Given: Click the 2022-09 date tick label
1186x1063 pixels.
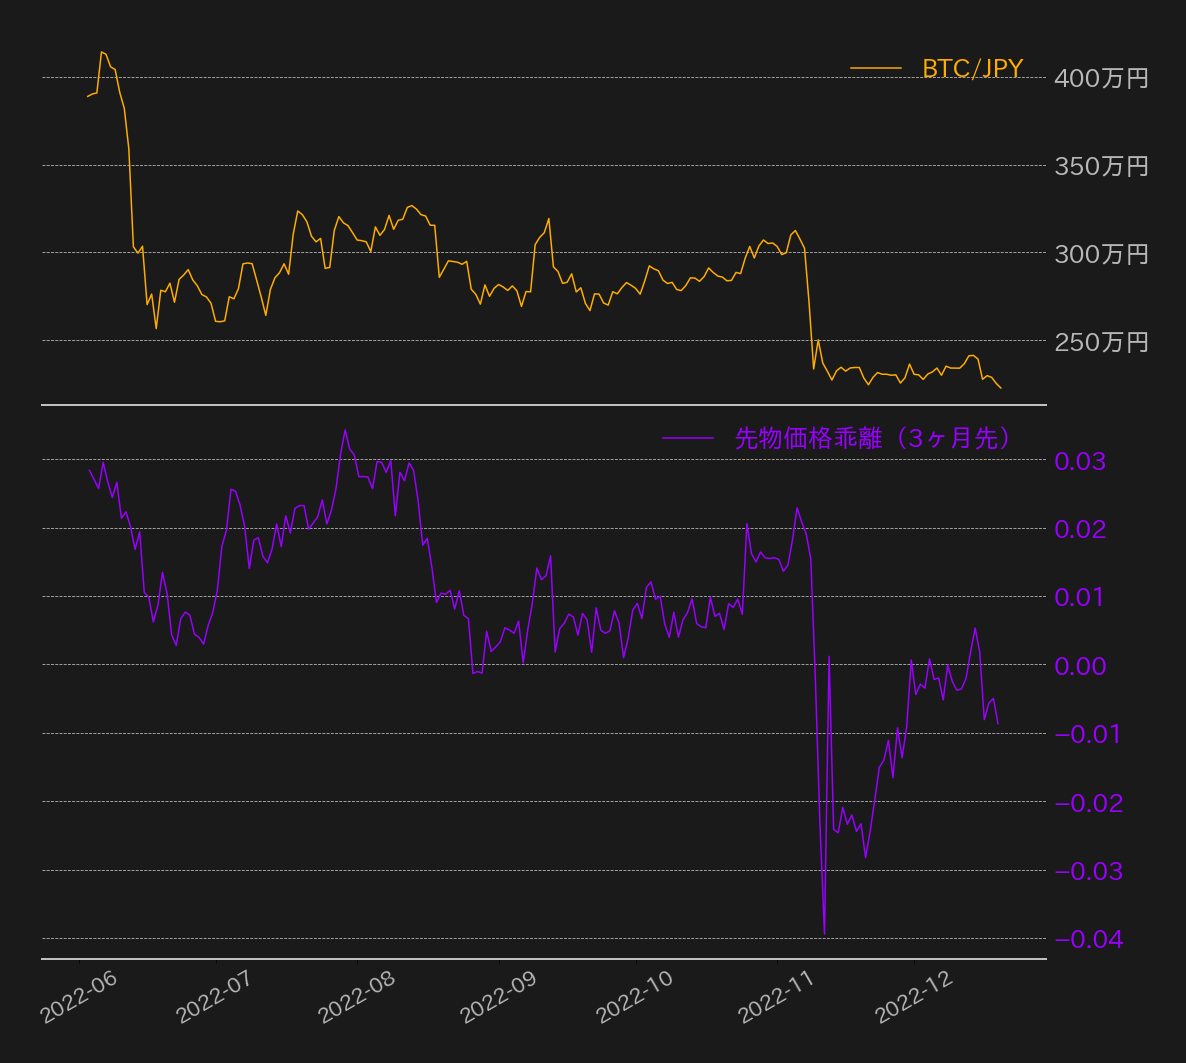Looking at the screenshot, I should [x=498, y=997].
